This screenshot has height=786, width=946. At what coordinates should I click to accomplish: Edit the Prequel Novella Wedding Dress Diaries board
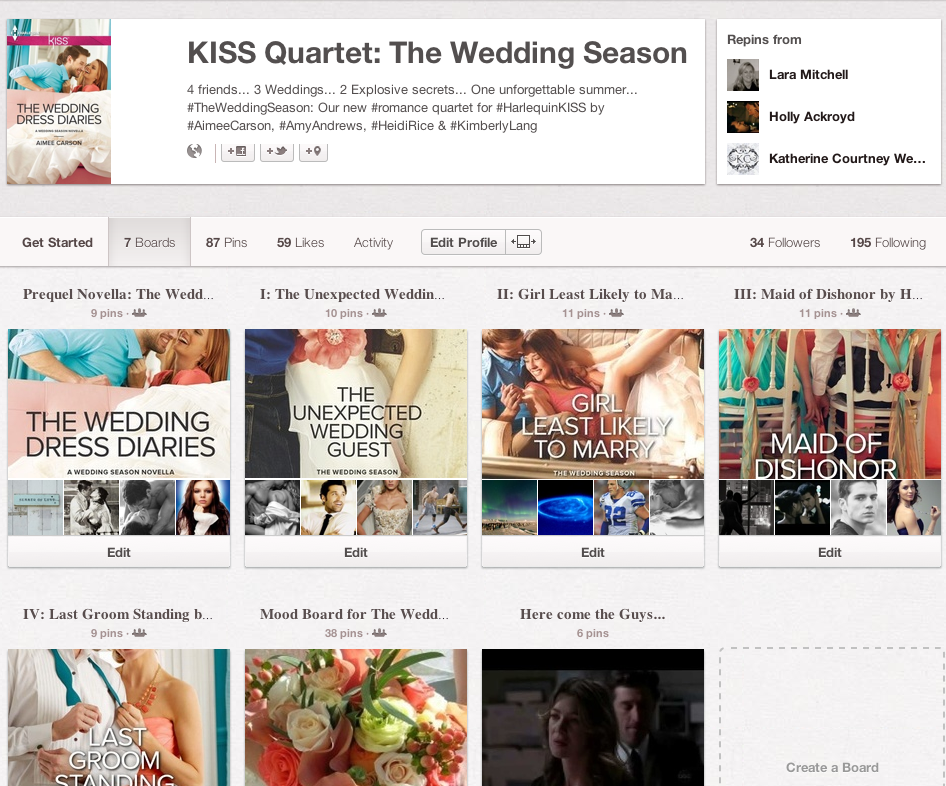click(119, 552)
